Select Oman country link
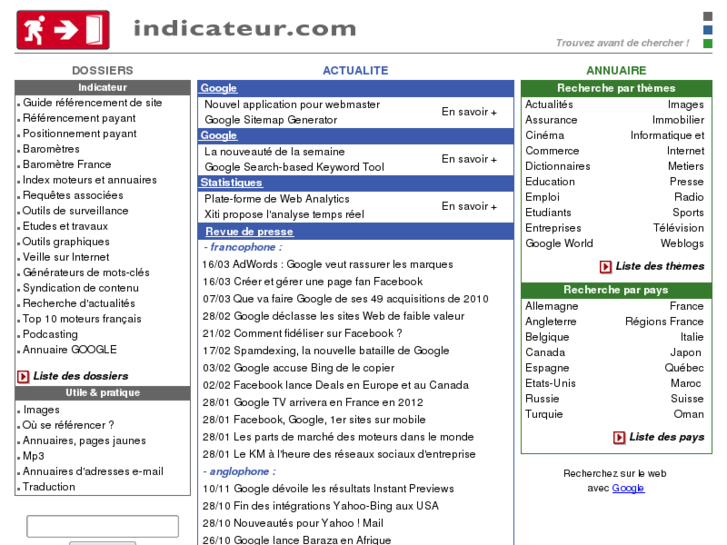The image size is (727, 545). 689,414
